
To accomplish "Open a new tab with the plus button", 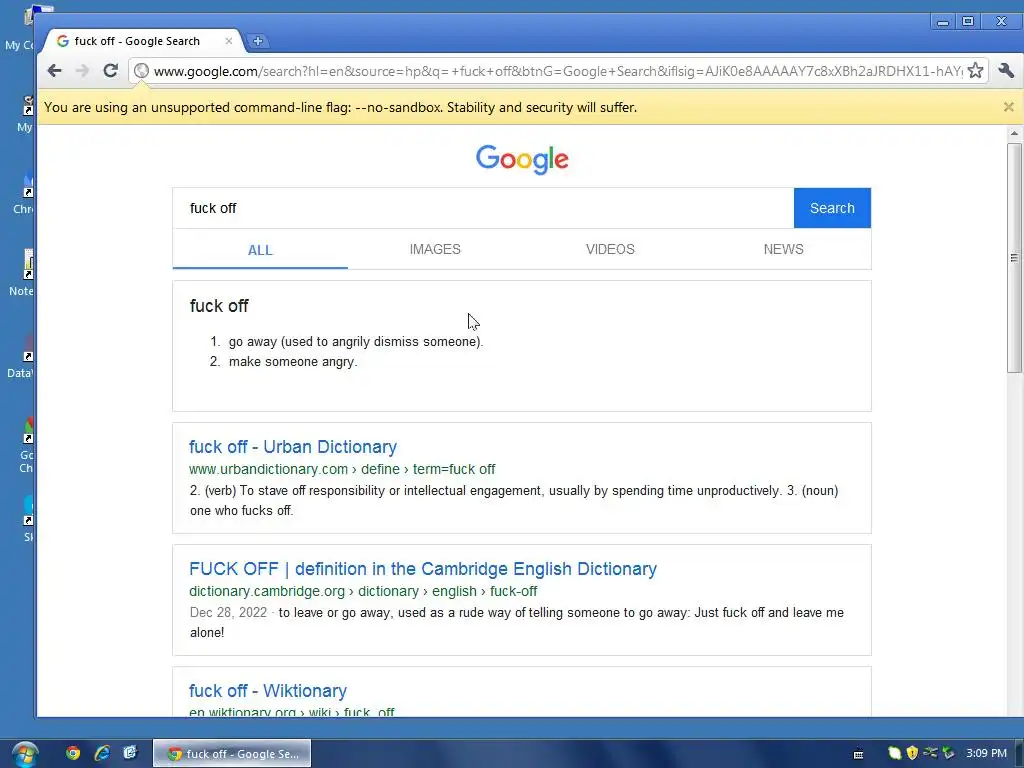I will click(x=258, y=41).
